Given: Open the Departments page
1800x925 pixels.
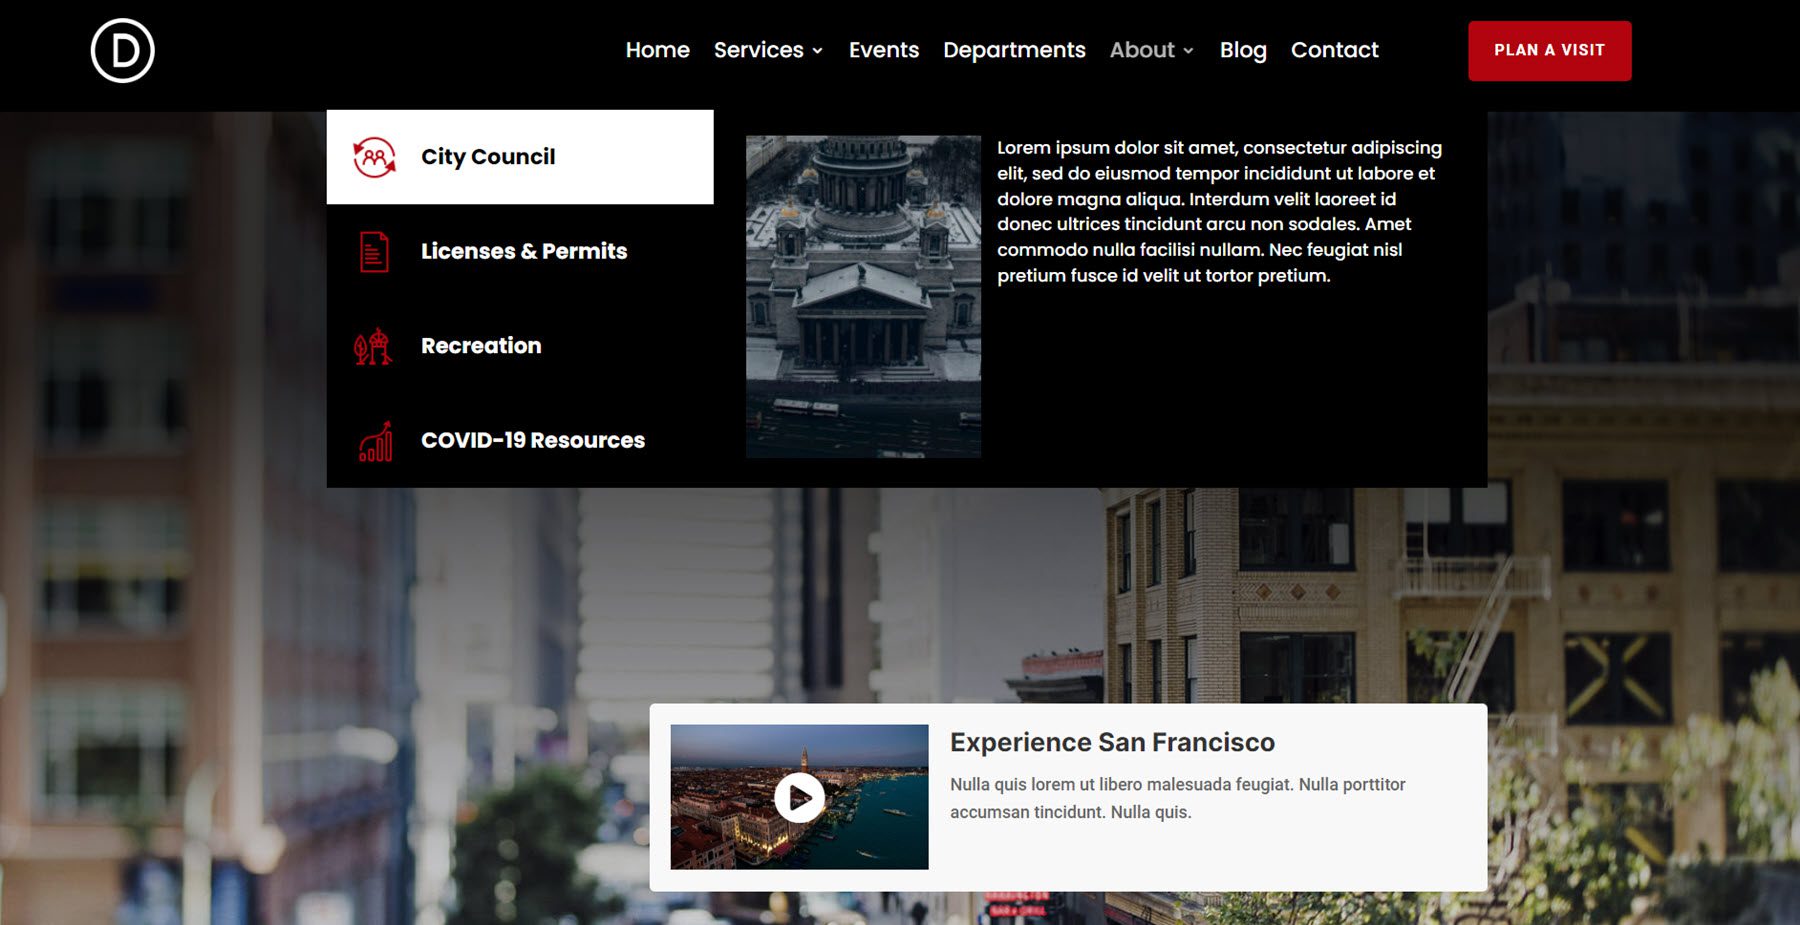Looking at the screenshot, I should [1014, 50].
